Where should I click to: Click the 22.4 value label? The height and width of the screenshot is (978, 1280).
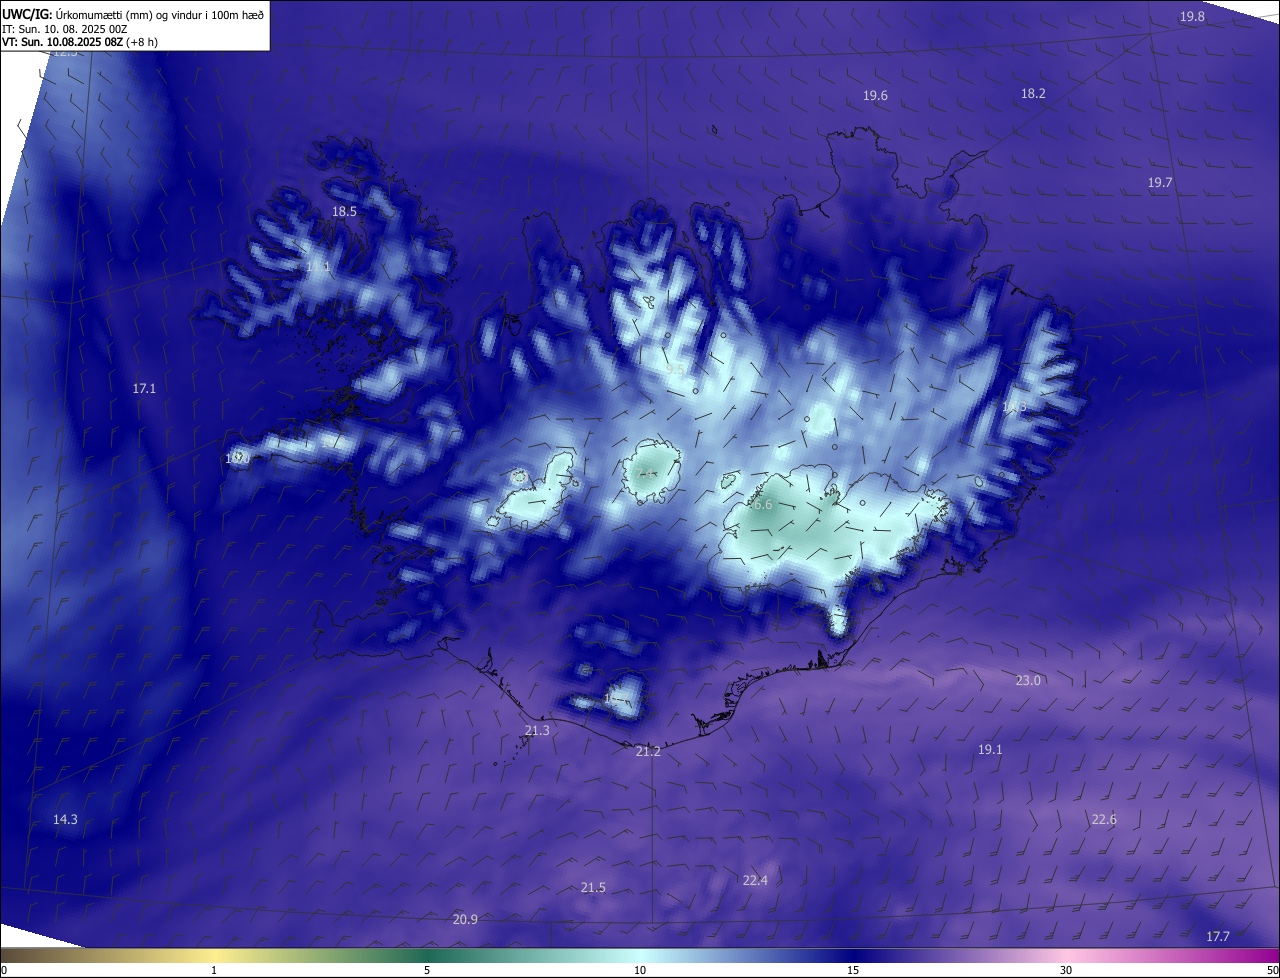click(x=755, y=880)
